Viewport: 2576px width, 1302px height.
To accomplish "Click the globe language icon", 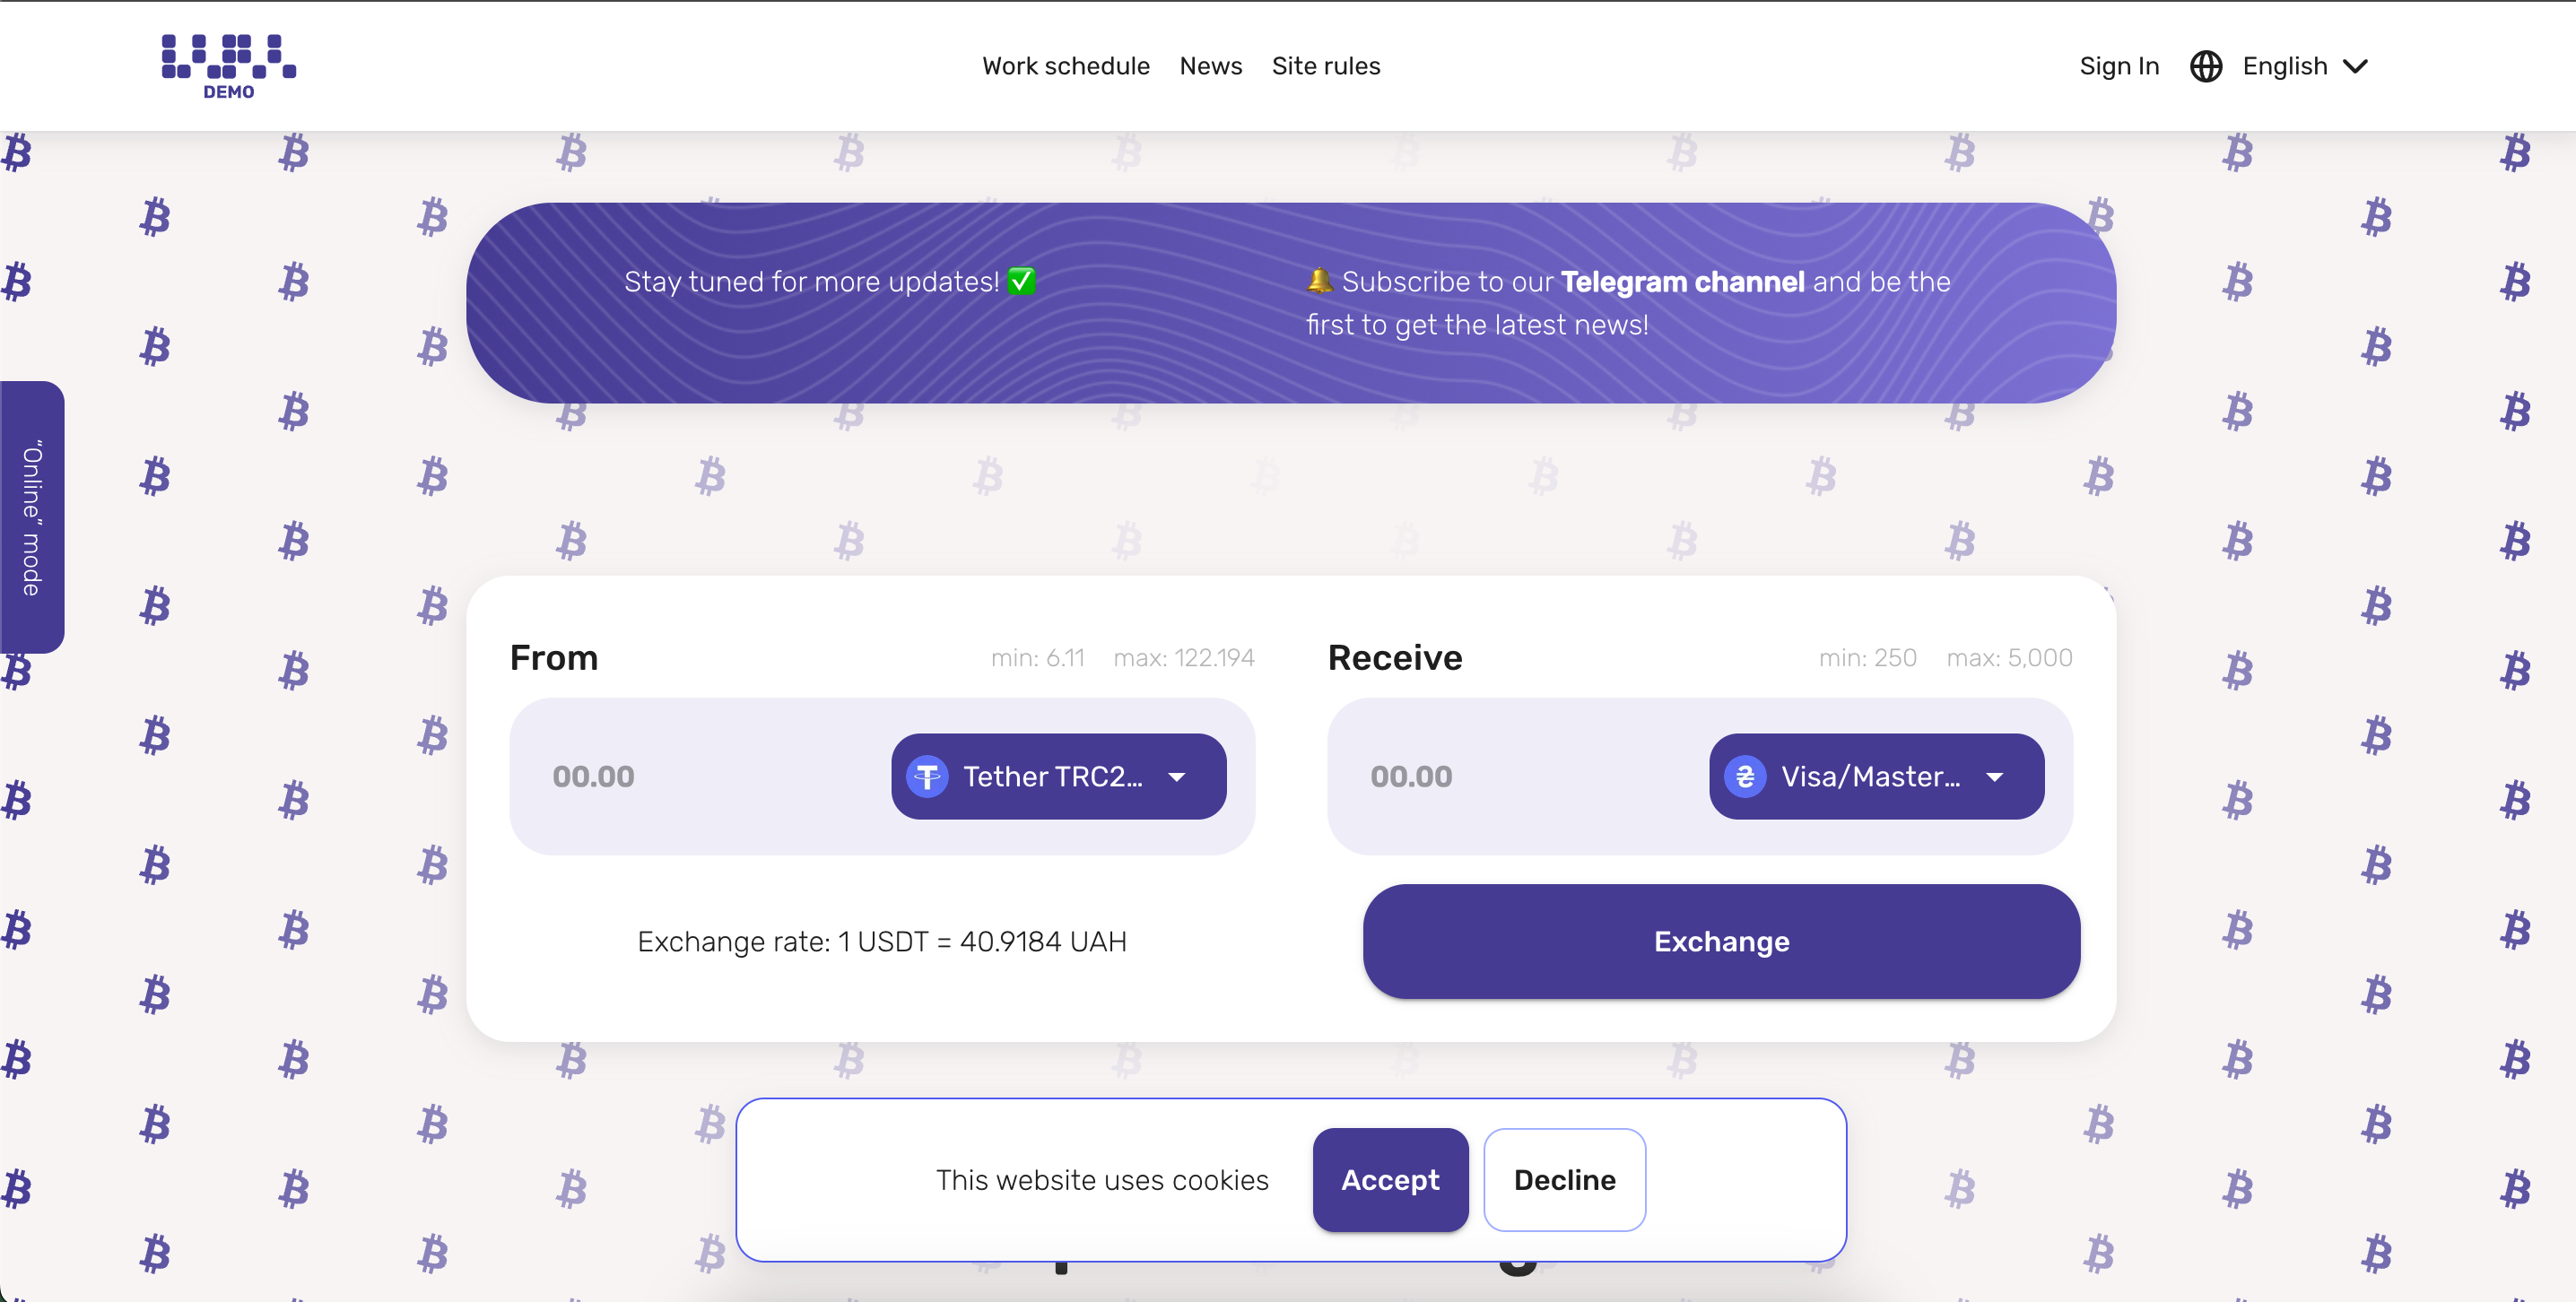I will click(x=2205, y=66).
